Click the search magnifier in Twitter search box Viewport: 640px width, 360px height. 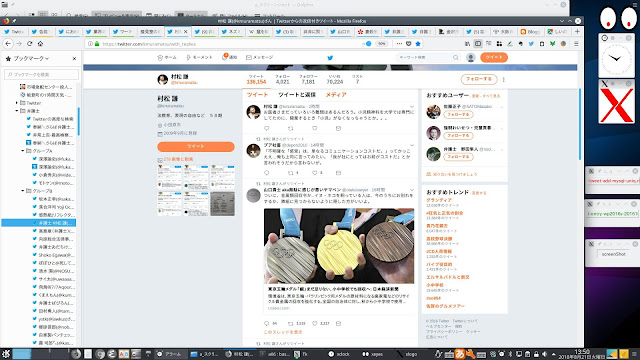(456, 58)
